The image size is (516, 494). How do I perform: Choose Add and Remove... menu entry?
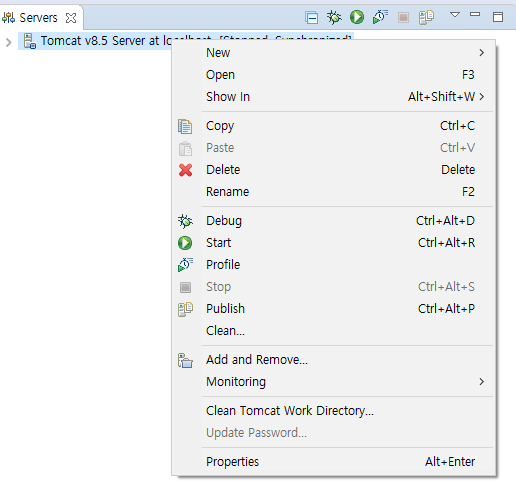pos(334,360)
